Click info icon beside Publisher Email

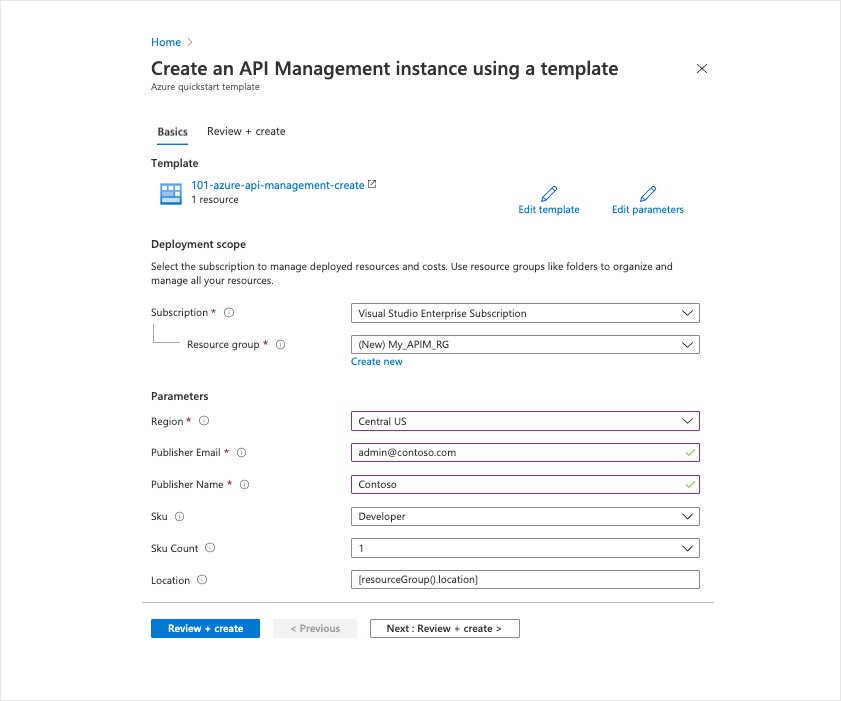241,453
